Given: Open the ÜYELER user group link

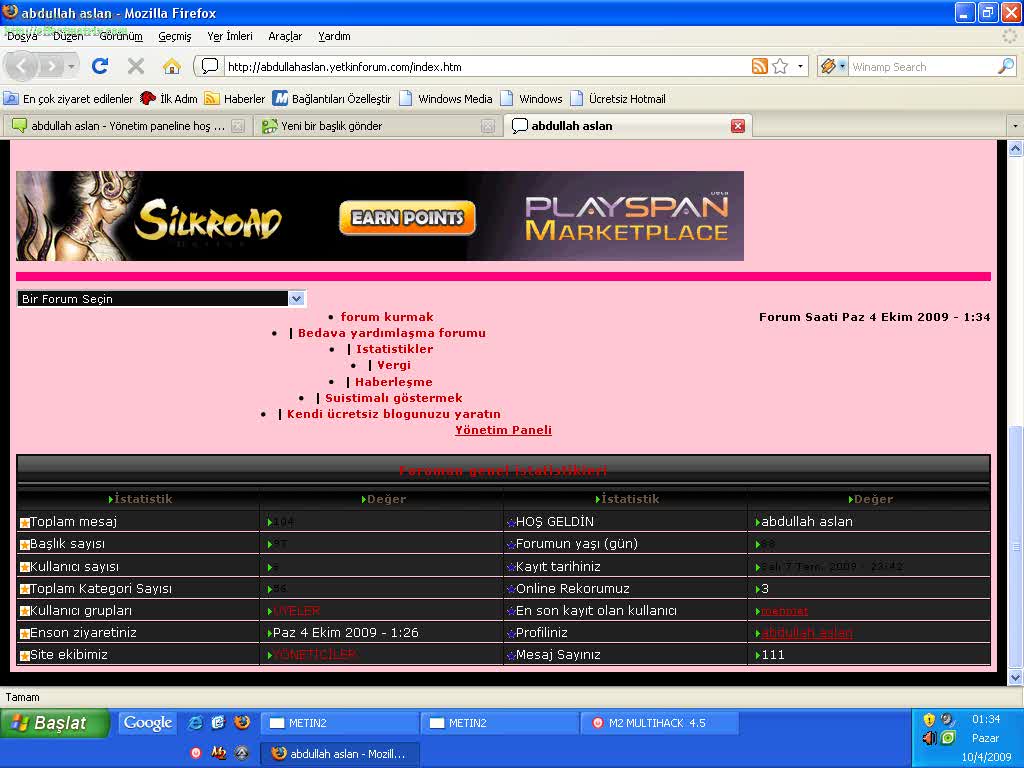Looking at the screenshot, I should pos(296,611).
